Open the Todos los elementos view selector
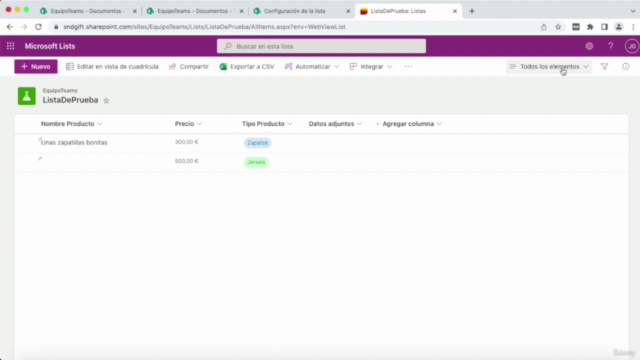 549,67
